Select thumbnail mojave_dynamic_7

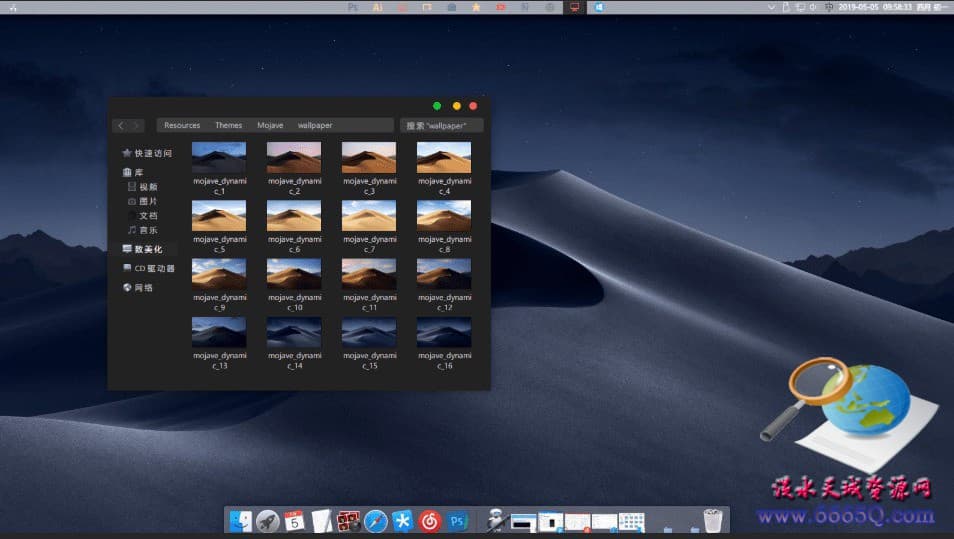(369, 215)
